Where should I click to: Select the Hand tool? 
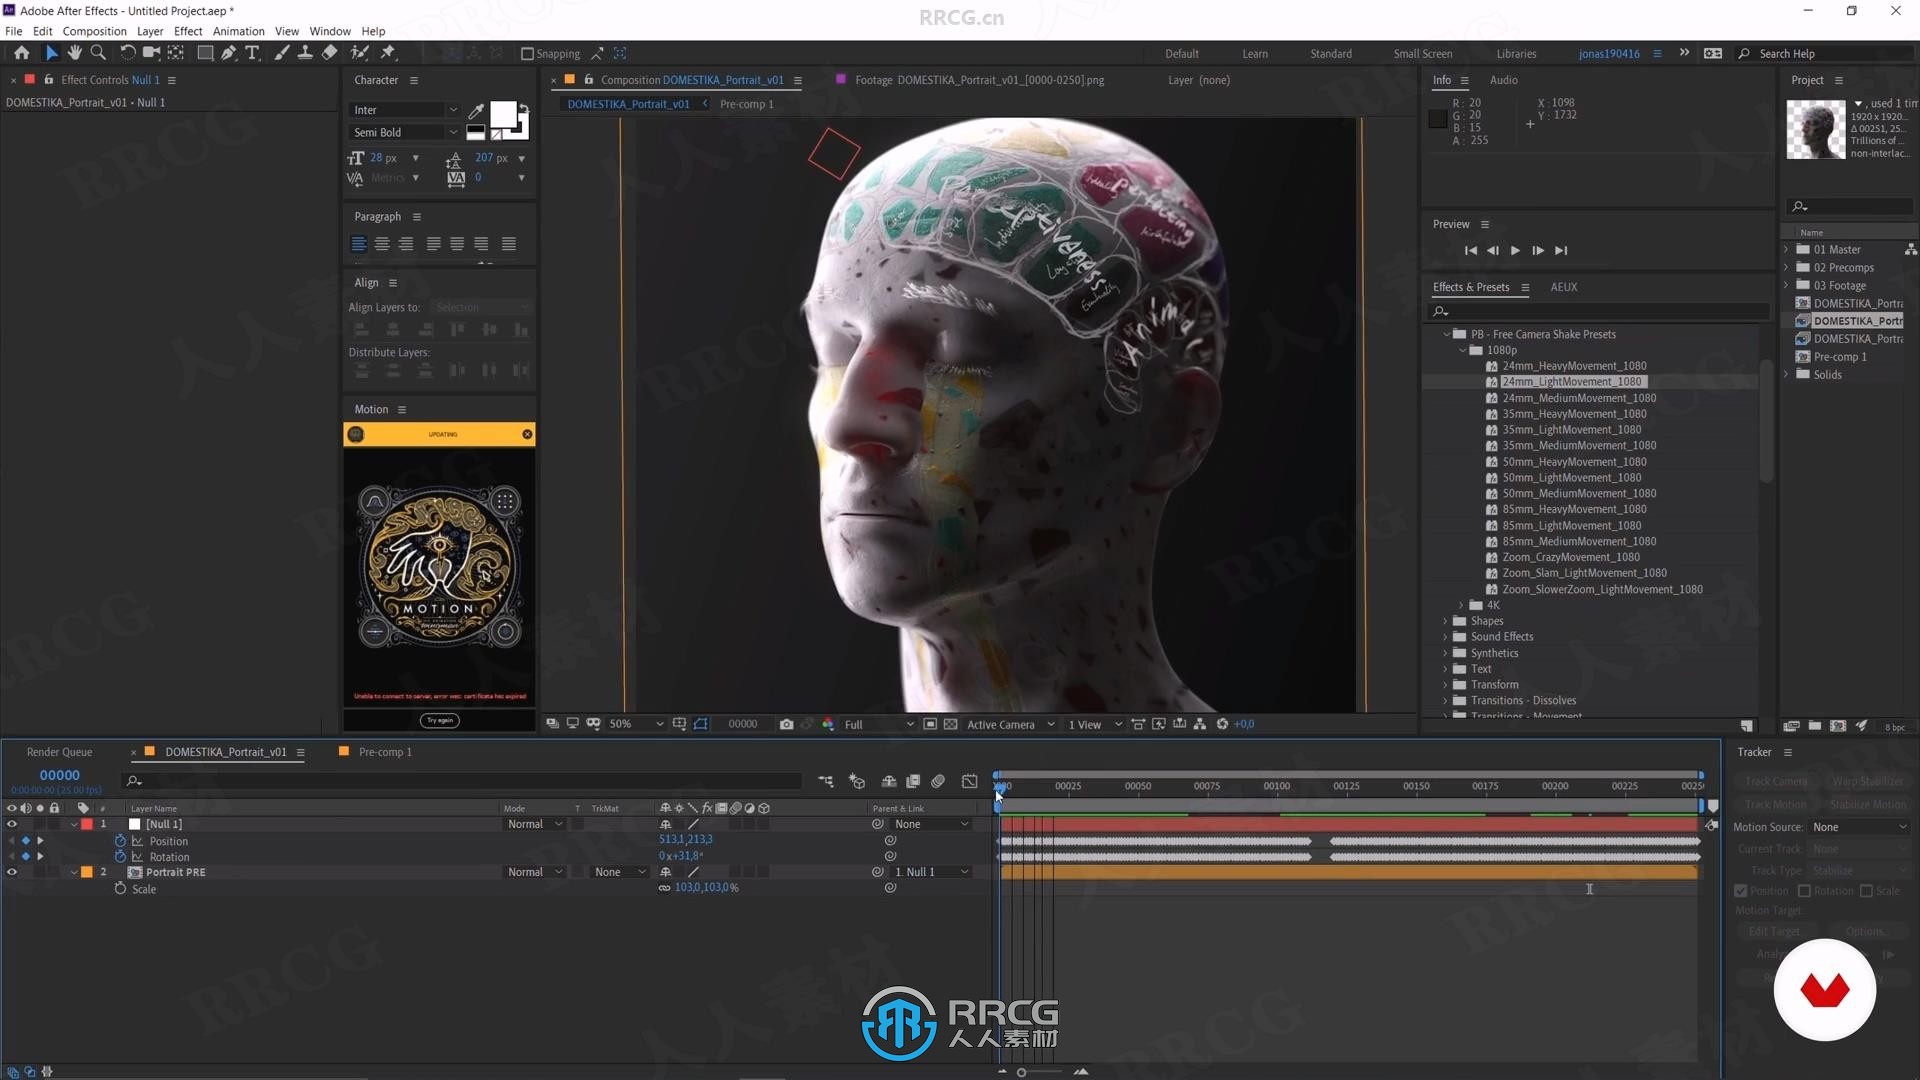[x=75, y=53]
